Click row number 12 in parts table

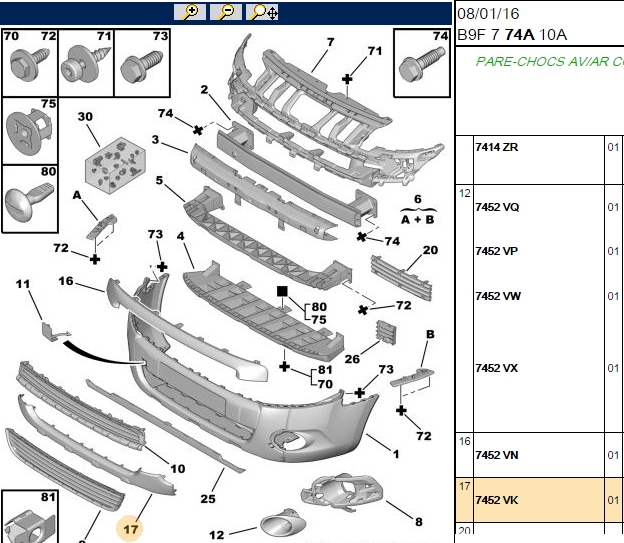464,193
